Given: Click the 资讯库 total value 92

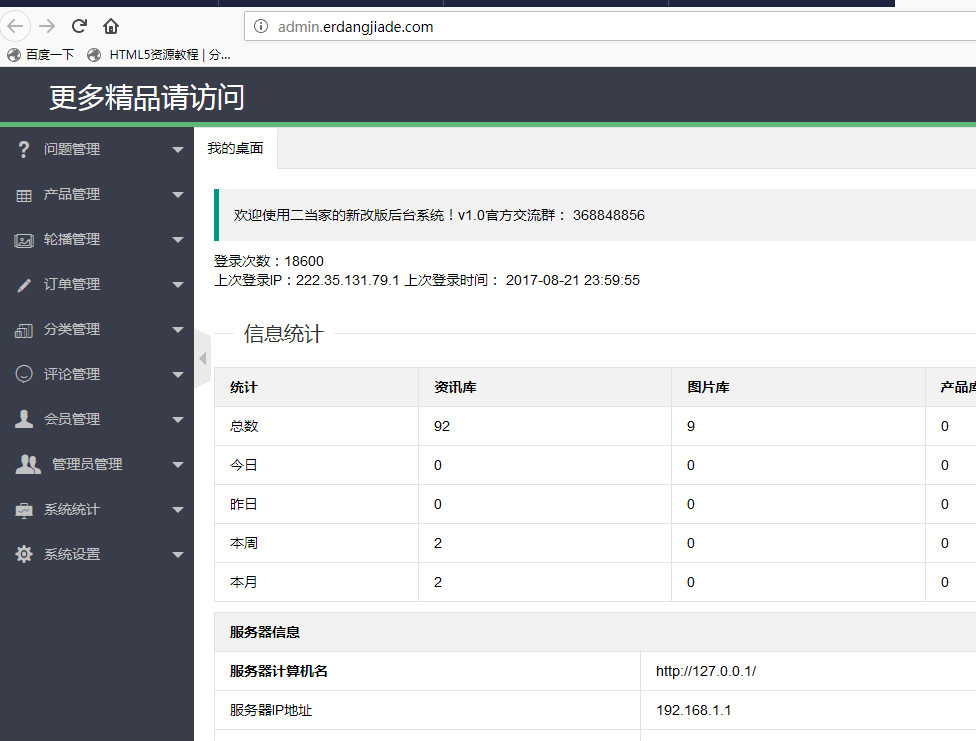Looking at the screenshot, I should [442, 427].
